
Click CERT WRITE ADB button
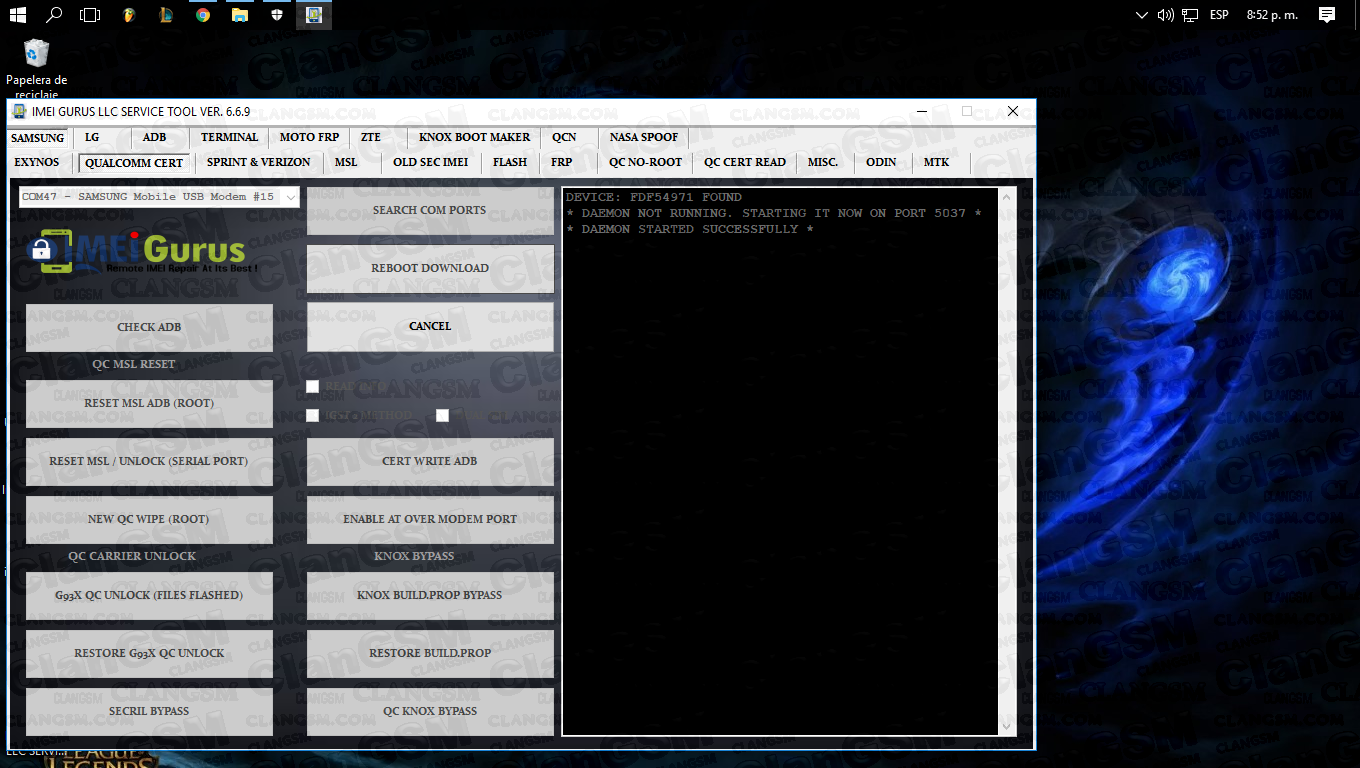tap(430, 462)
